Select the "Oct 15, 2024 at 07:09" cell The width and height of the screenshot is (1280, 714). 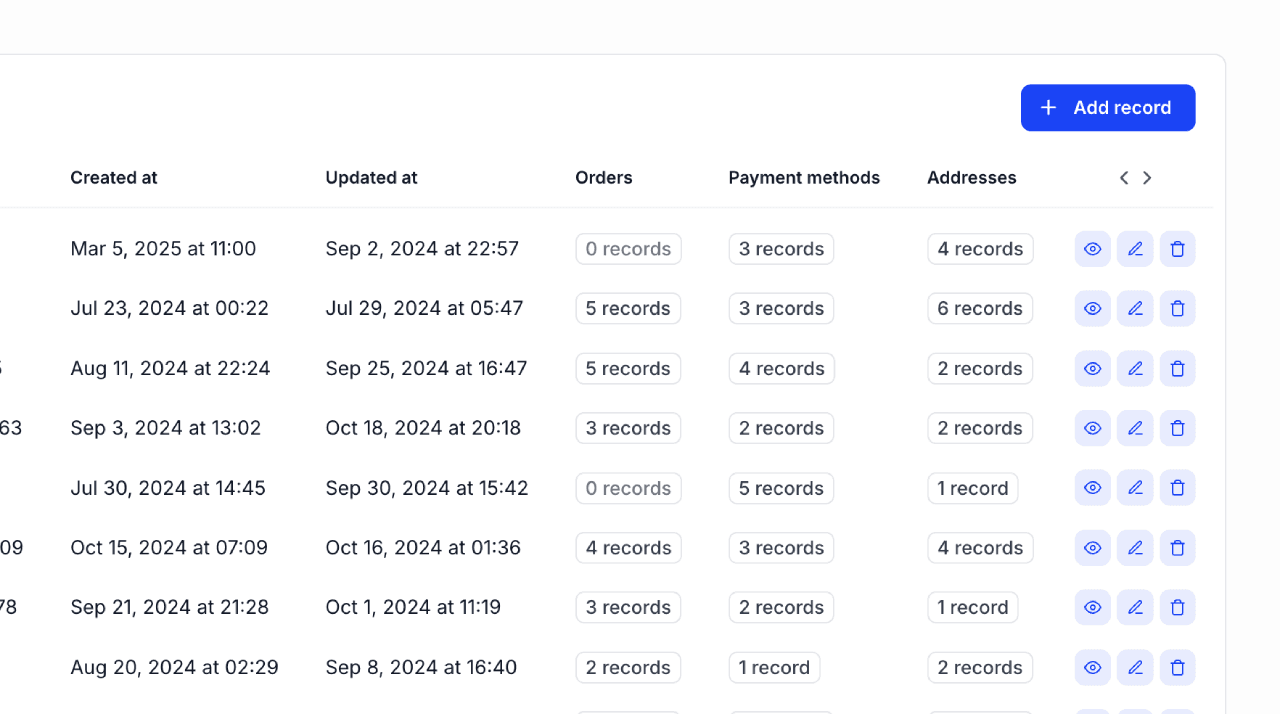pos(169,548)
